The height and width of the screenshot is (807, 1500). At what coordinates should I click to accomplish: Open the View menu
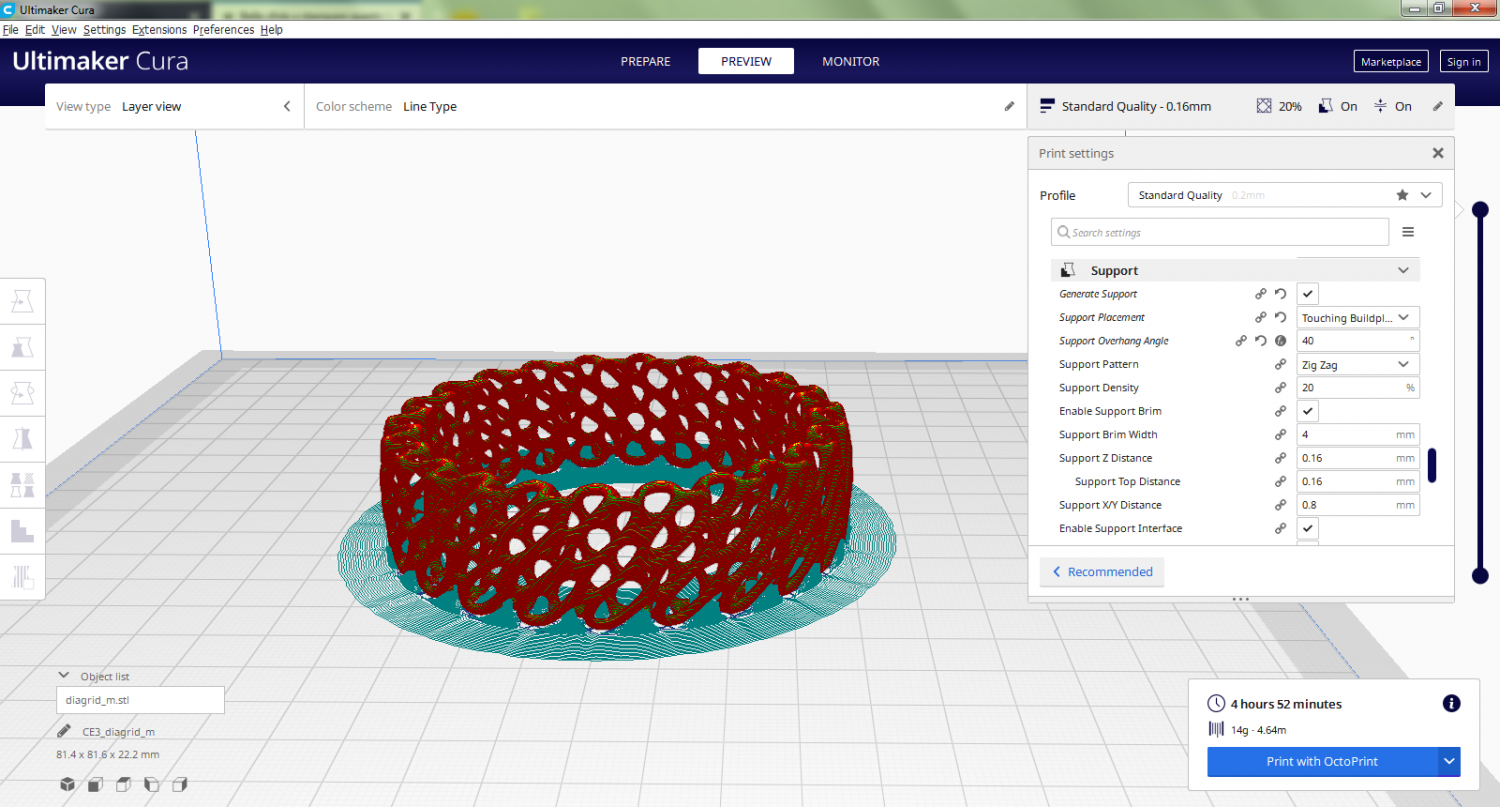(64, 30)
